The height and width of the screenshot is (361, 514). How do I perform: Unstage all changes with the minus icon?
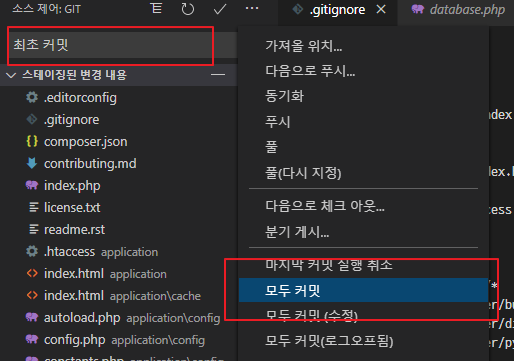tap(218, 75)
